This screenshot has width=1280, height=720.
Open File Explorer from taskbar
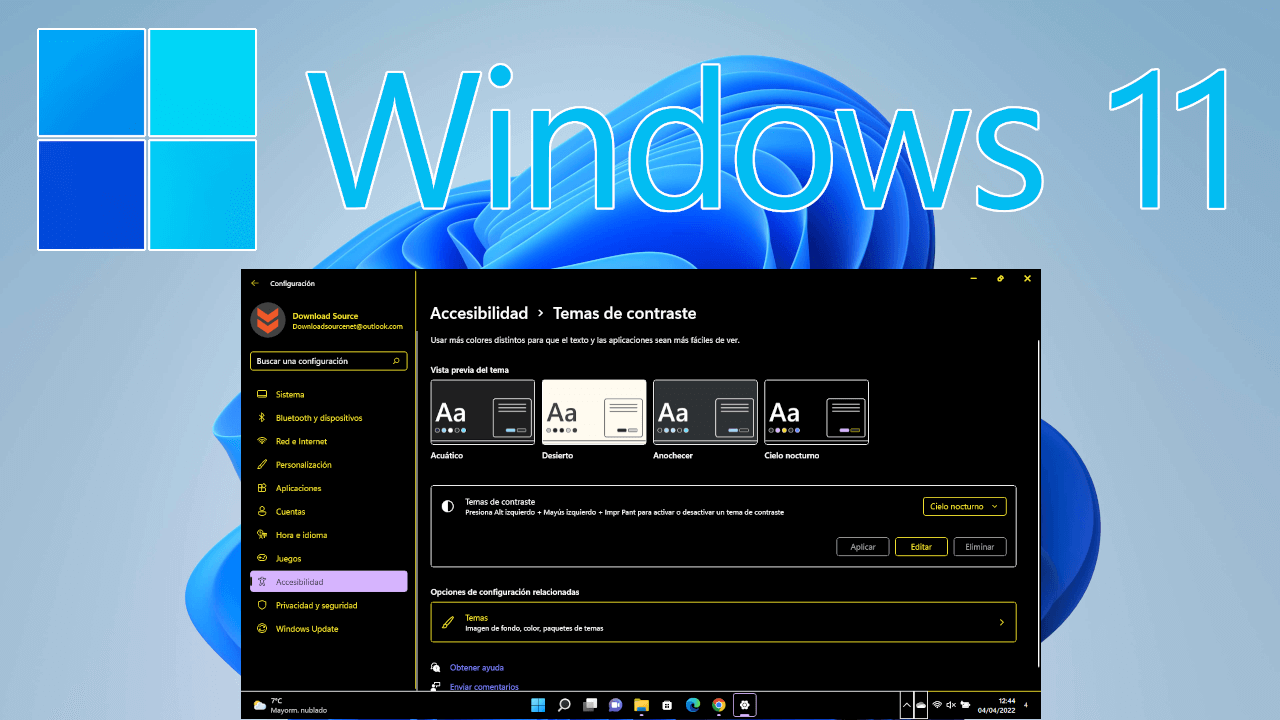click(x=641, y=705)
